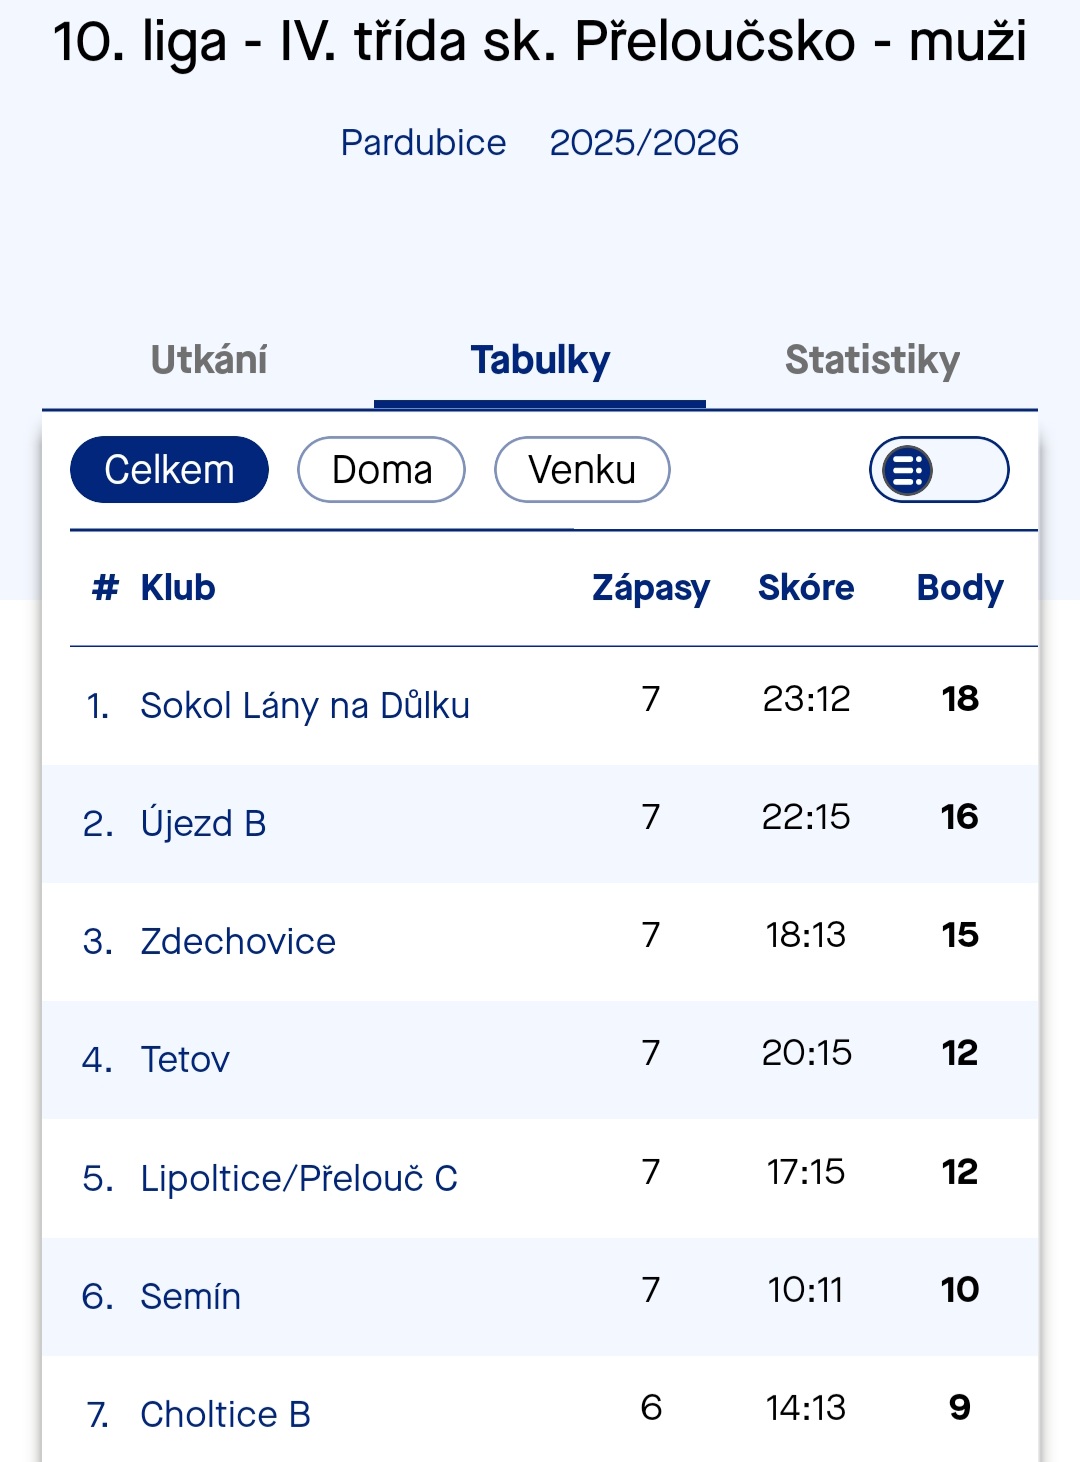Click the Body column header
The image size is (1080, 1462).
coord(960,588)
